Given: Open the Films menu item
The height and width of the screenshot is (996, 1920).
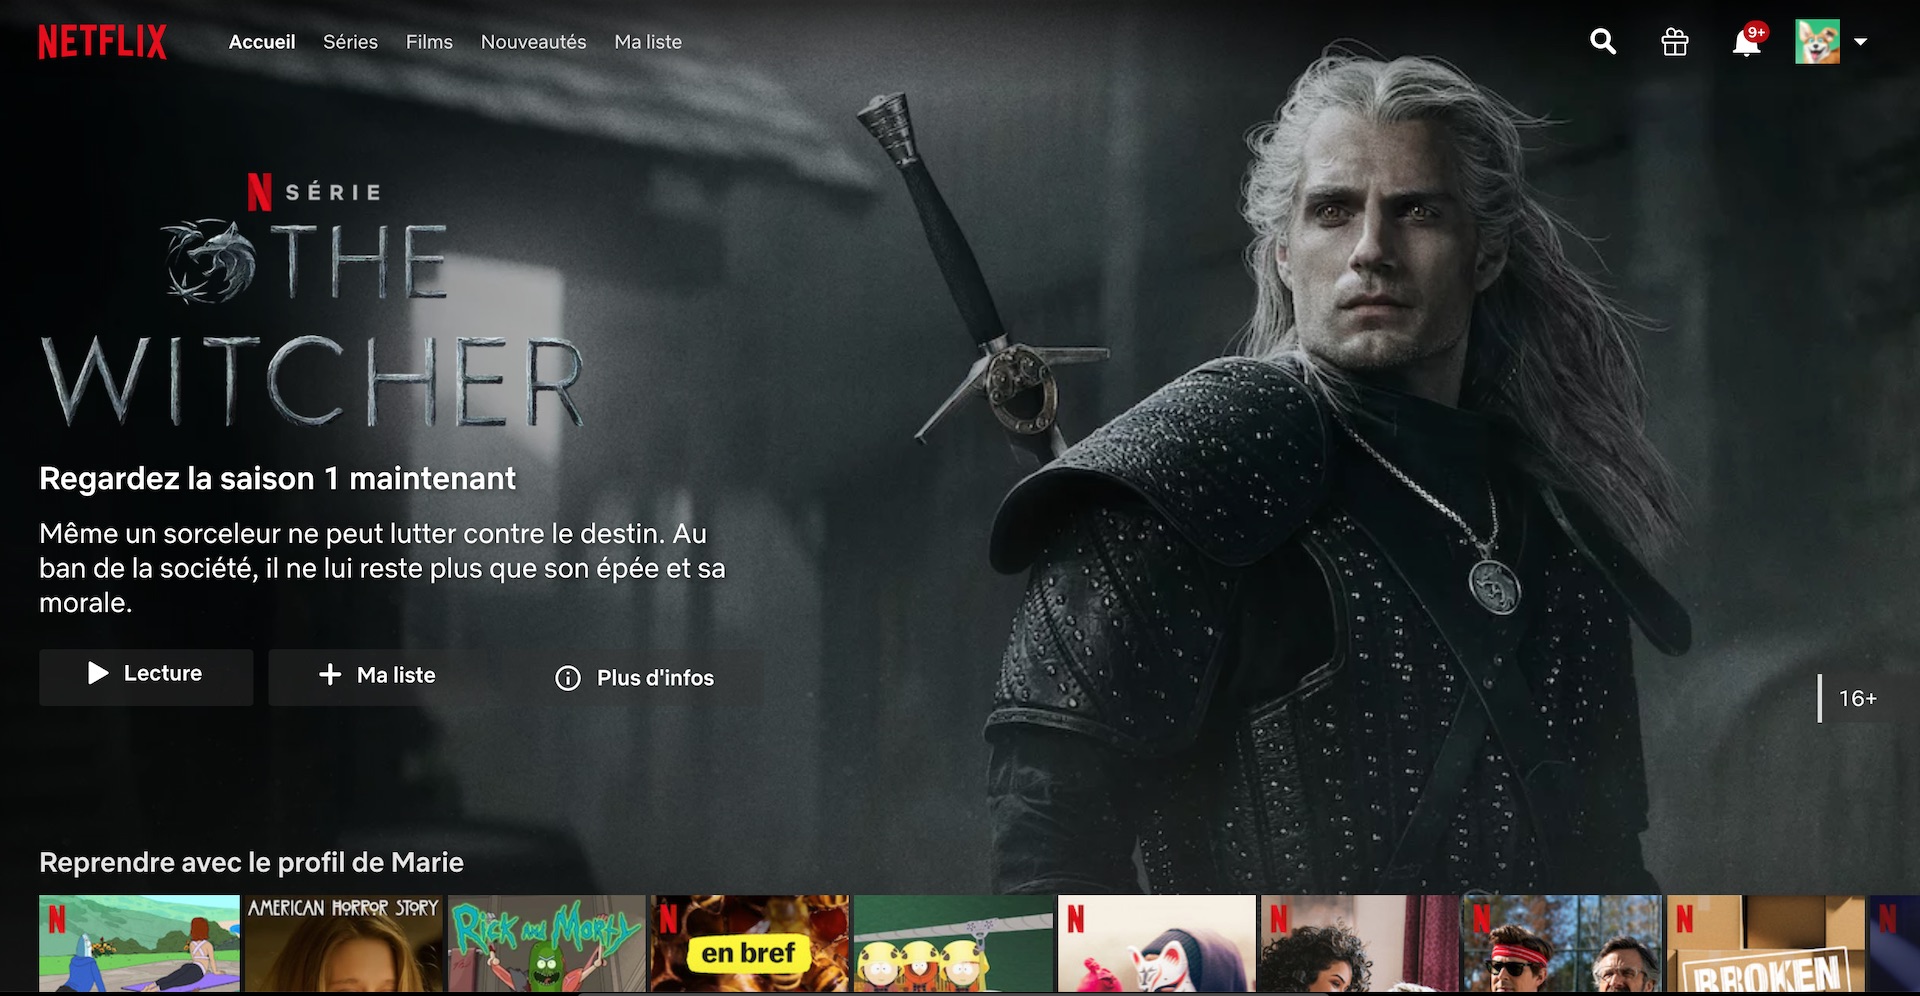Looking at the screenshot, I should click(x=429, y=42).
